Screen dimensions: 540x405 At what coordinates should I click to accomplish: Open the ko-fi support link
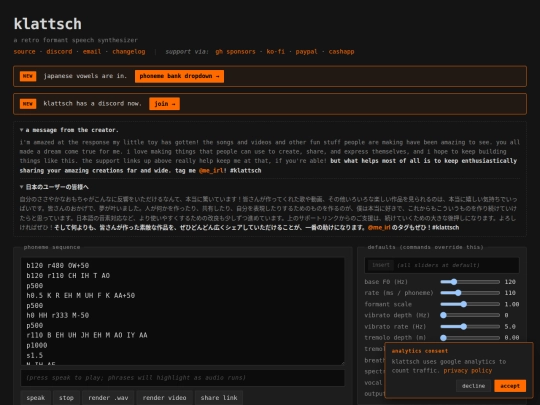[x=276, y=52]
